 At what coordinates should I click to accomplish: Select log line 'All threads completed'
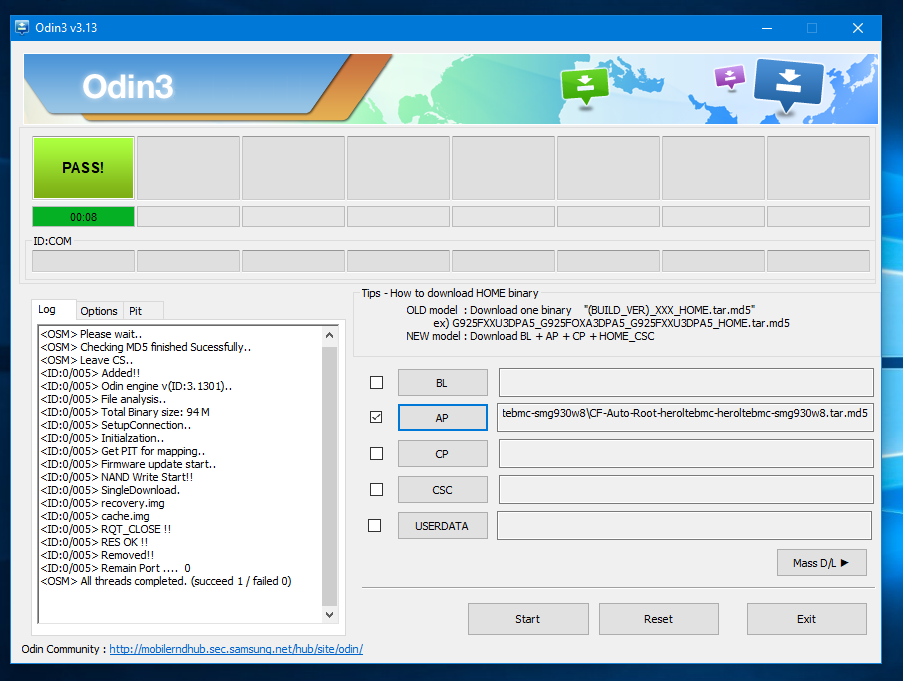coord(166,581)
